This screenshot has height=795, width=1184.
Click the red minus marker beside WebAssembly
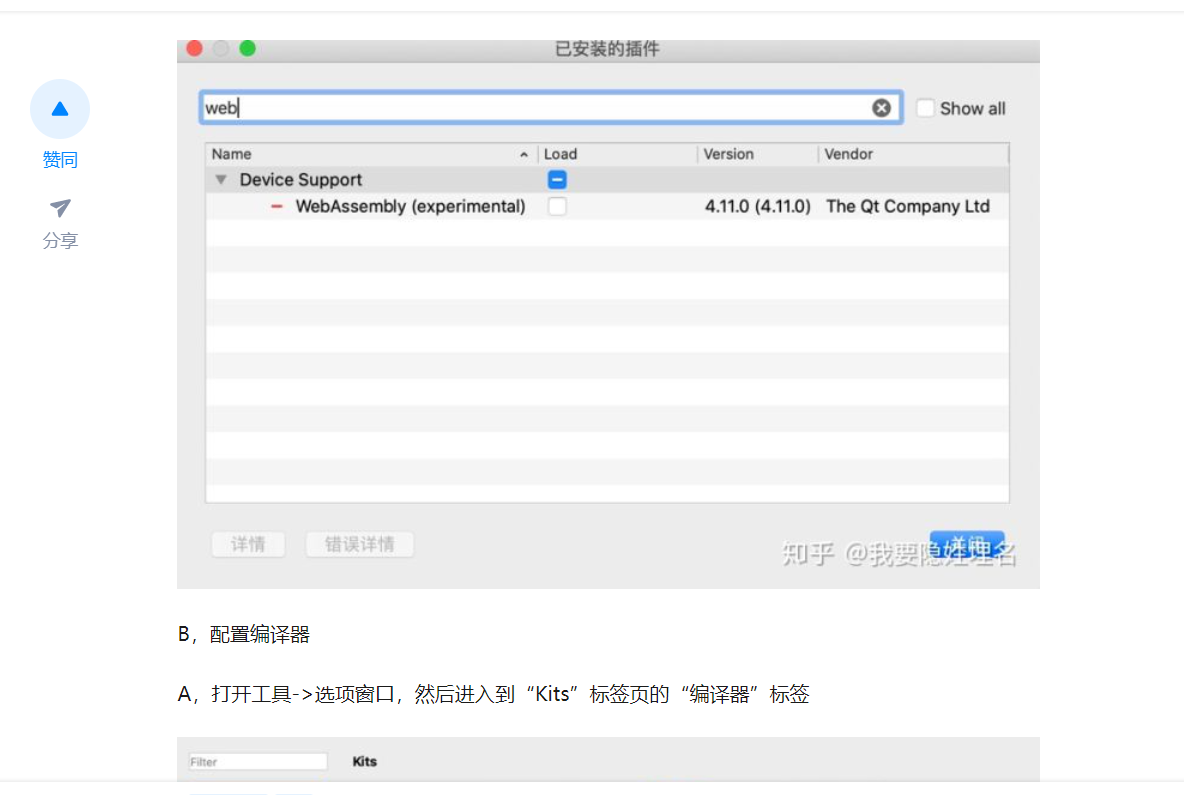277,206
